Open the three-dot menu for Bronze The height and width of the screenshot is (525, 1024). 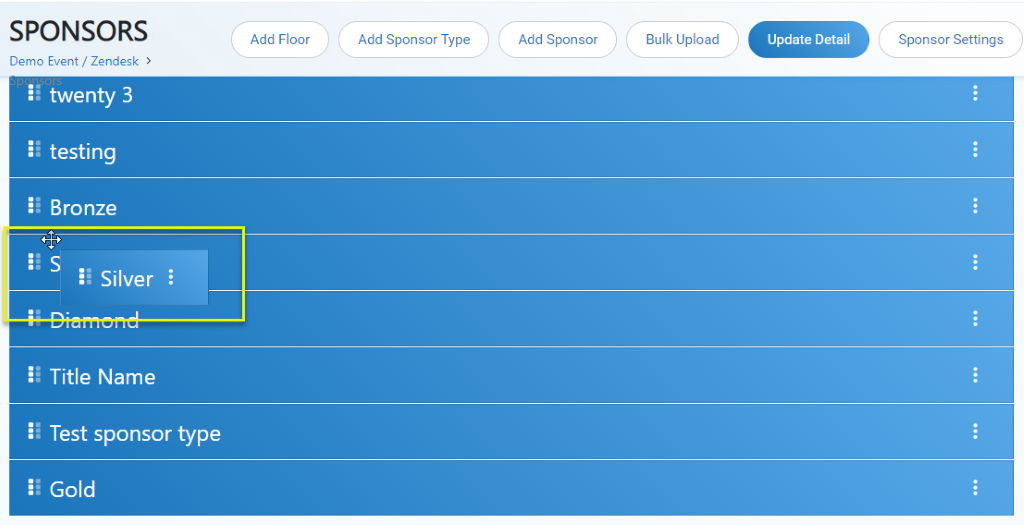[x=975, y=206]
